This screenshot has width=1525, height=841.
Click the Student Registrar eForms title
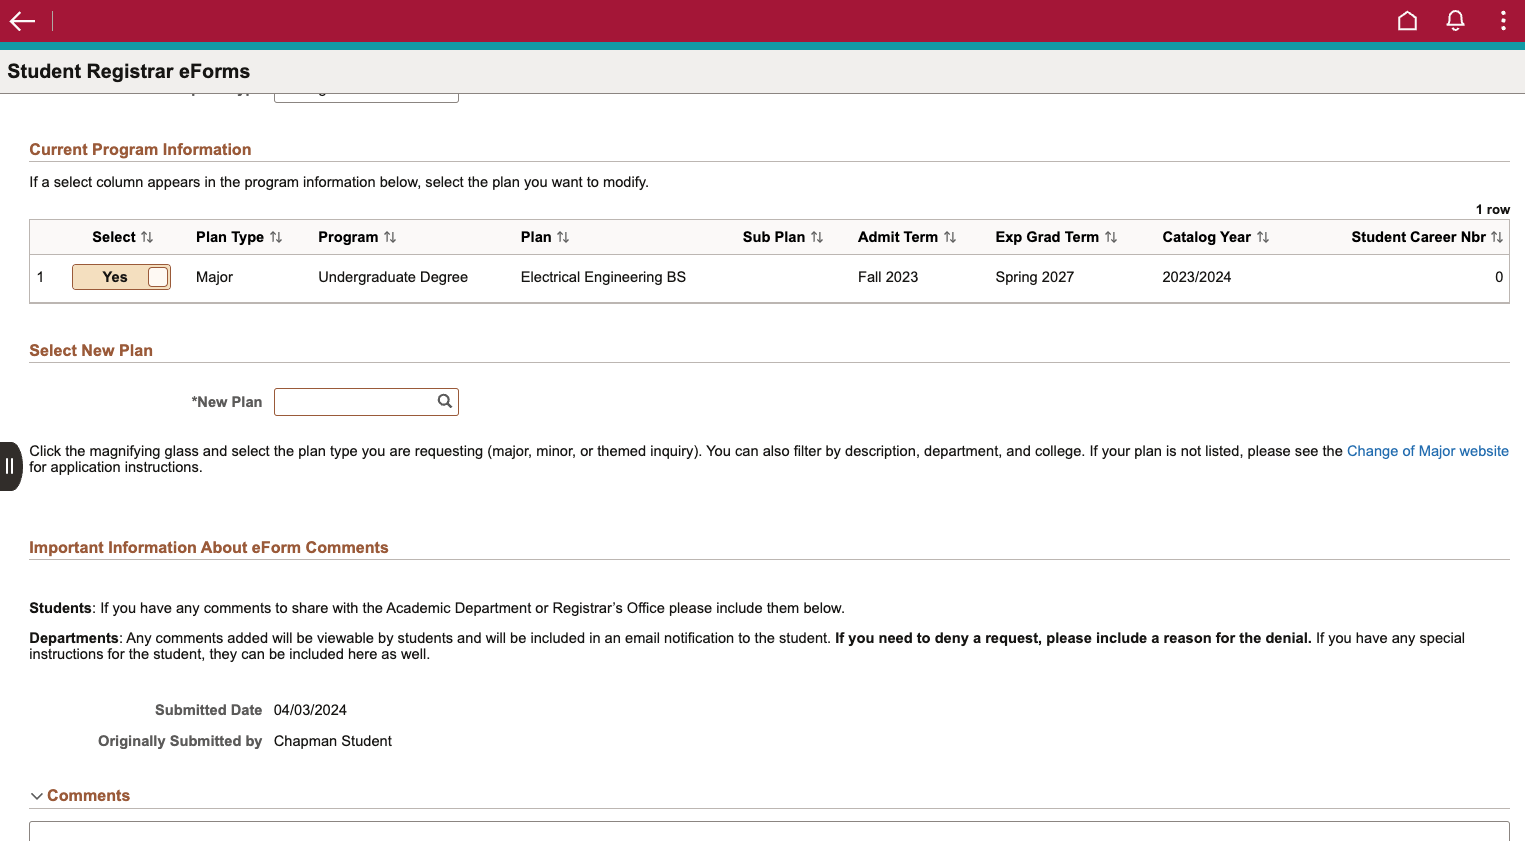129,71
